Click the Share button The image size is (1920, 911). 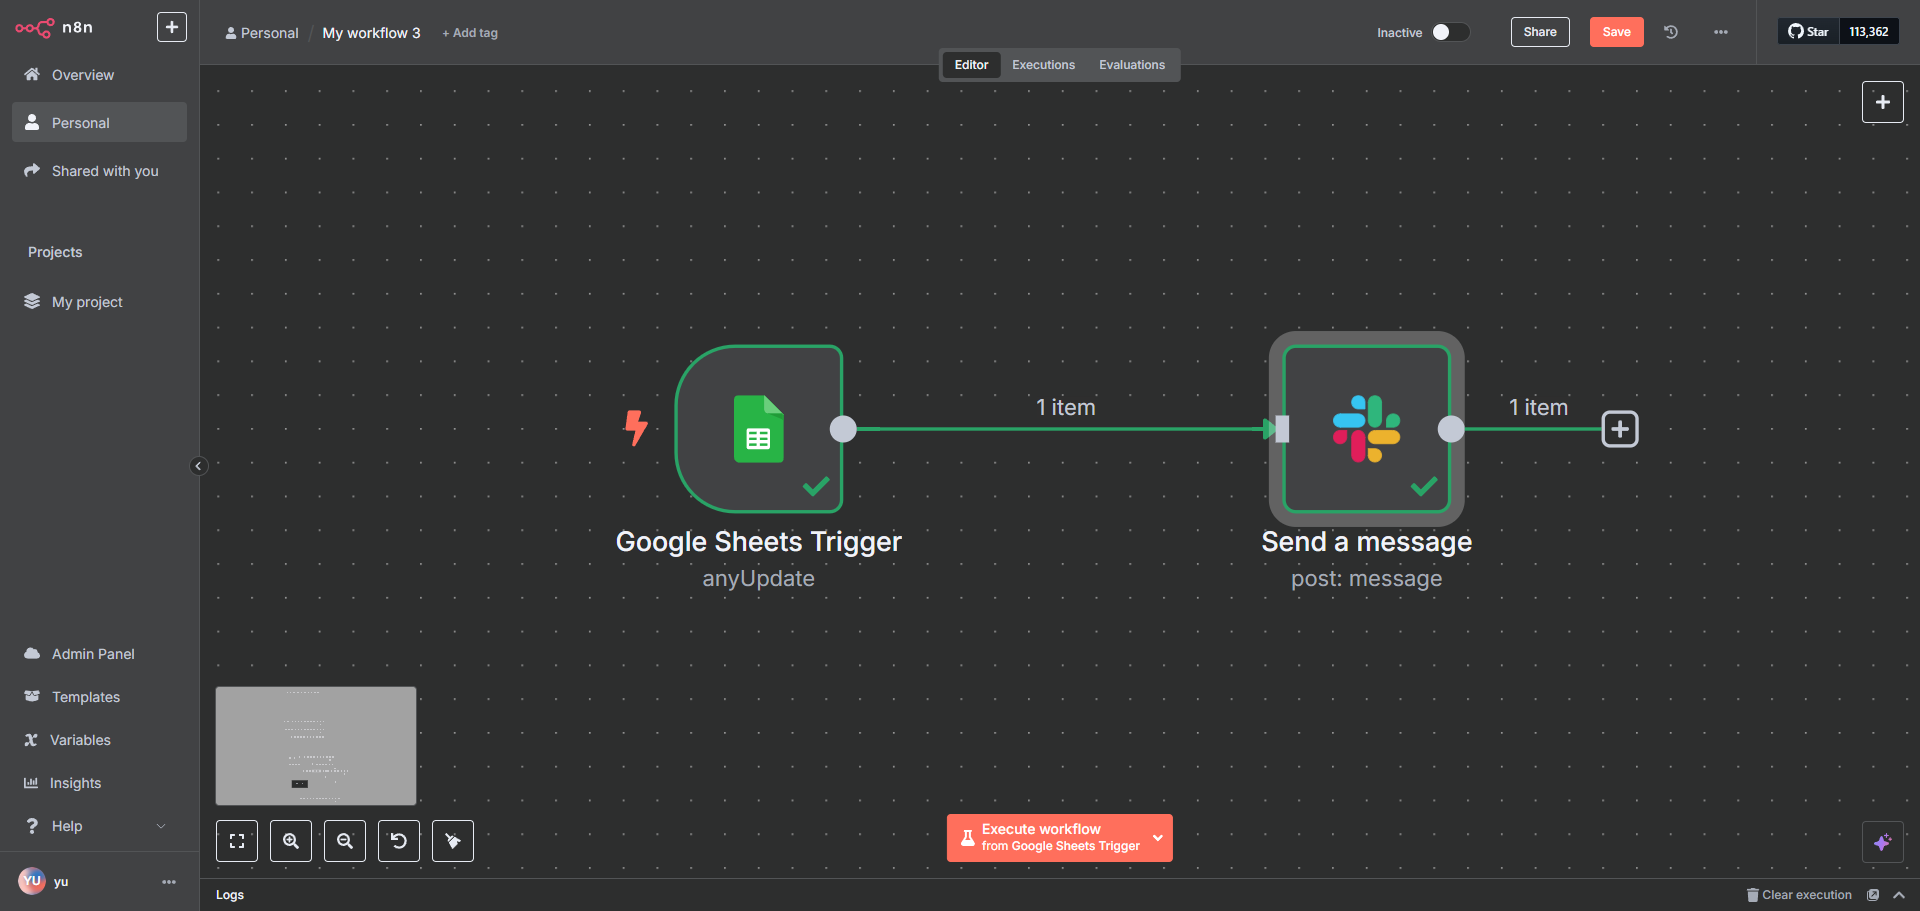click(x=1540, y=32)
